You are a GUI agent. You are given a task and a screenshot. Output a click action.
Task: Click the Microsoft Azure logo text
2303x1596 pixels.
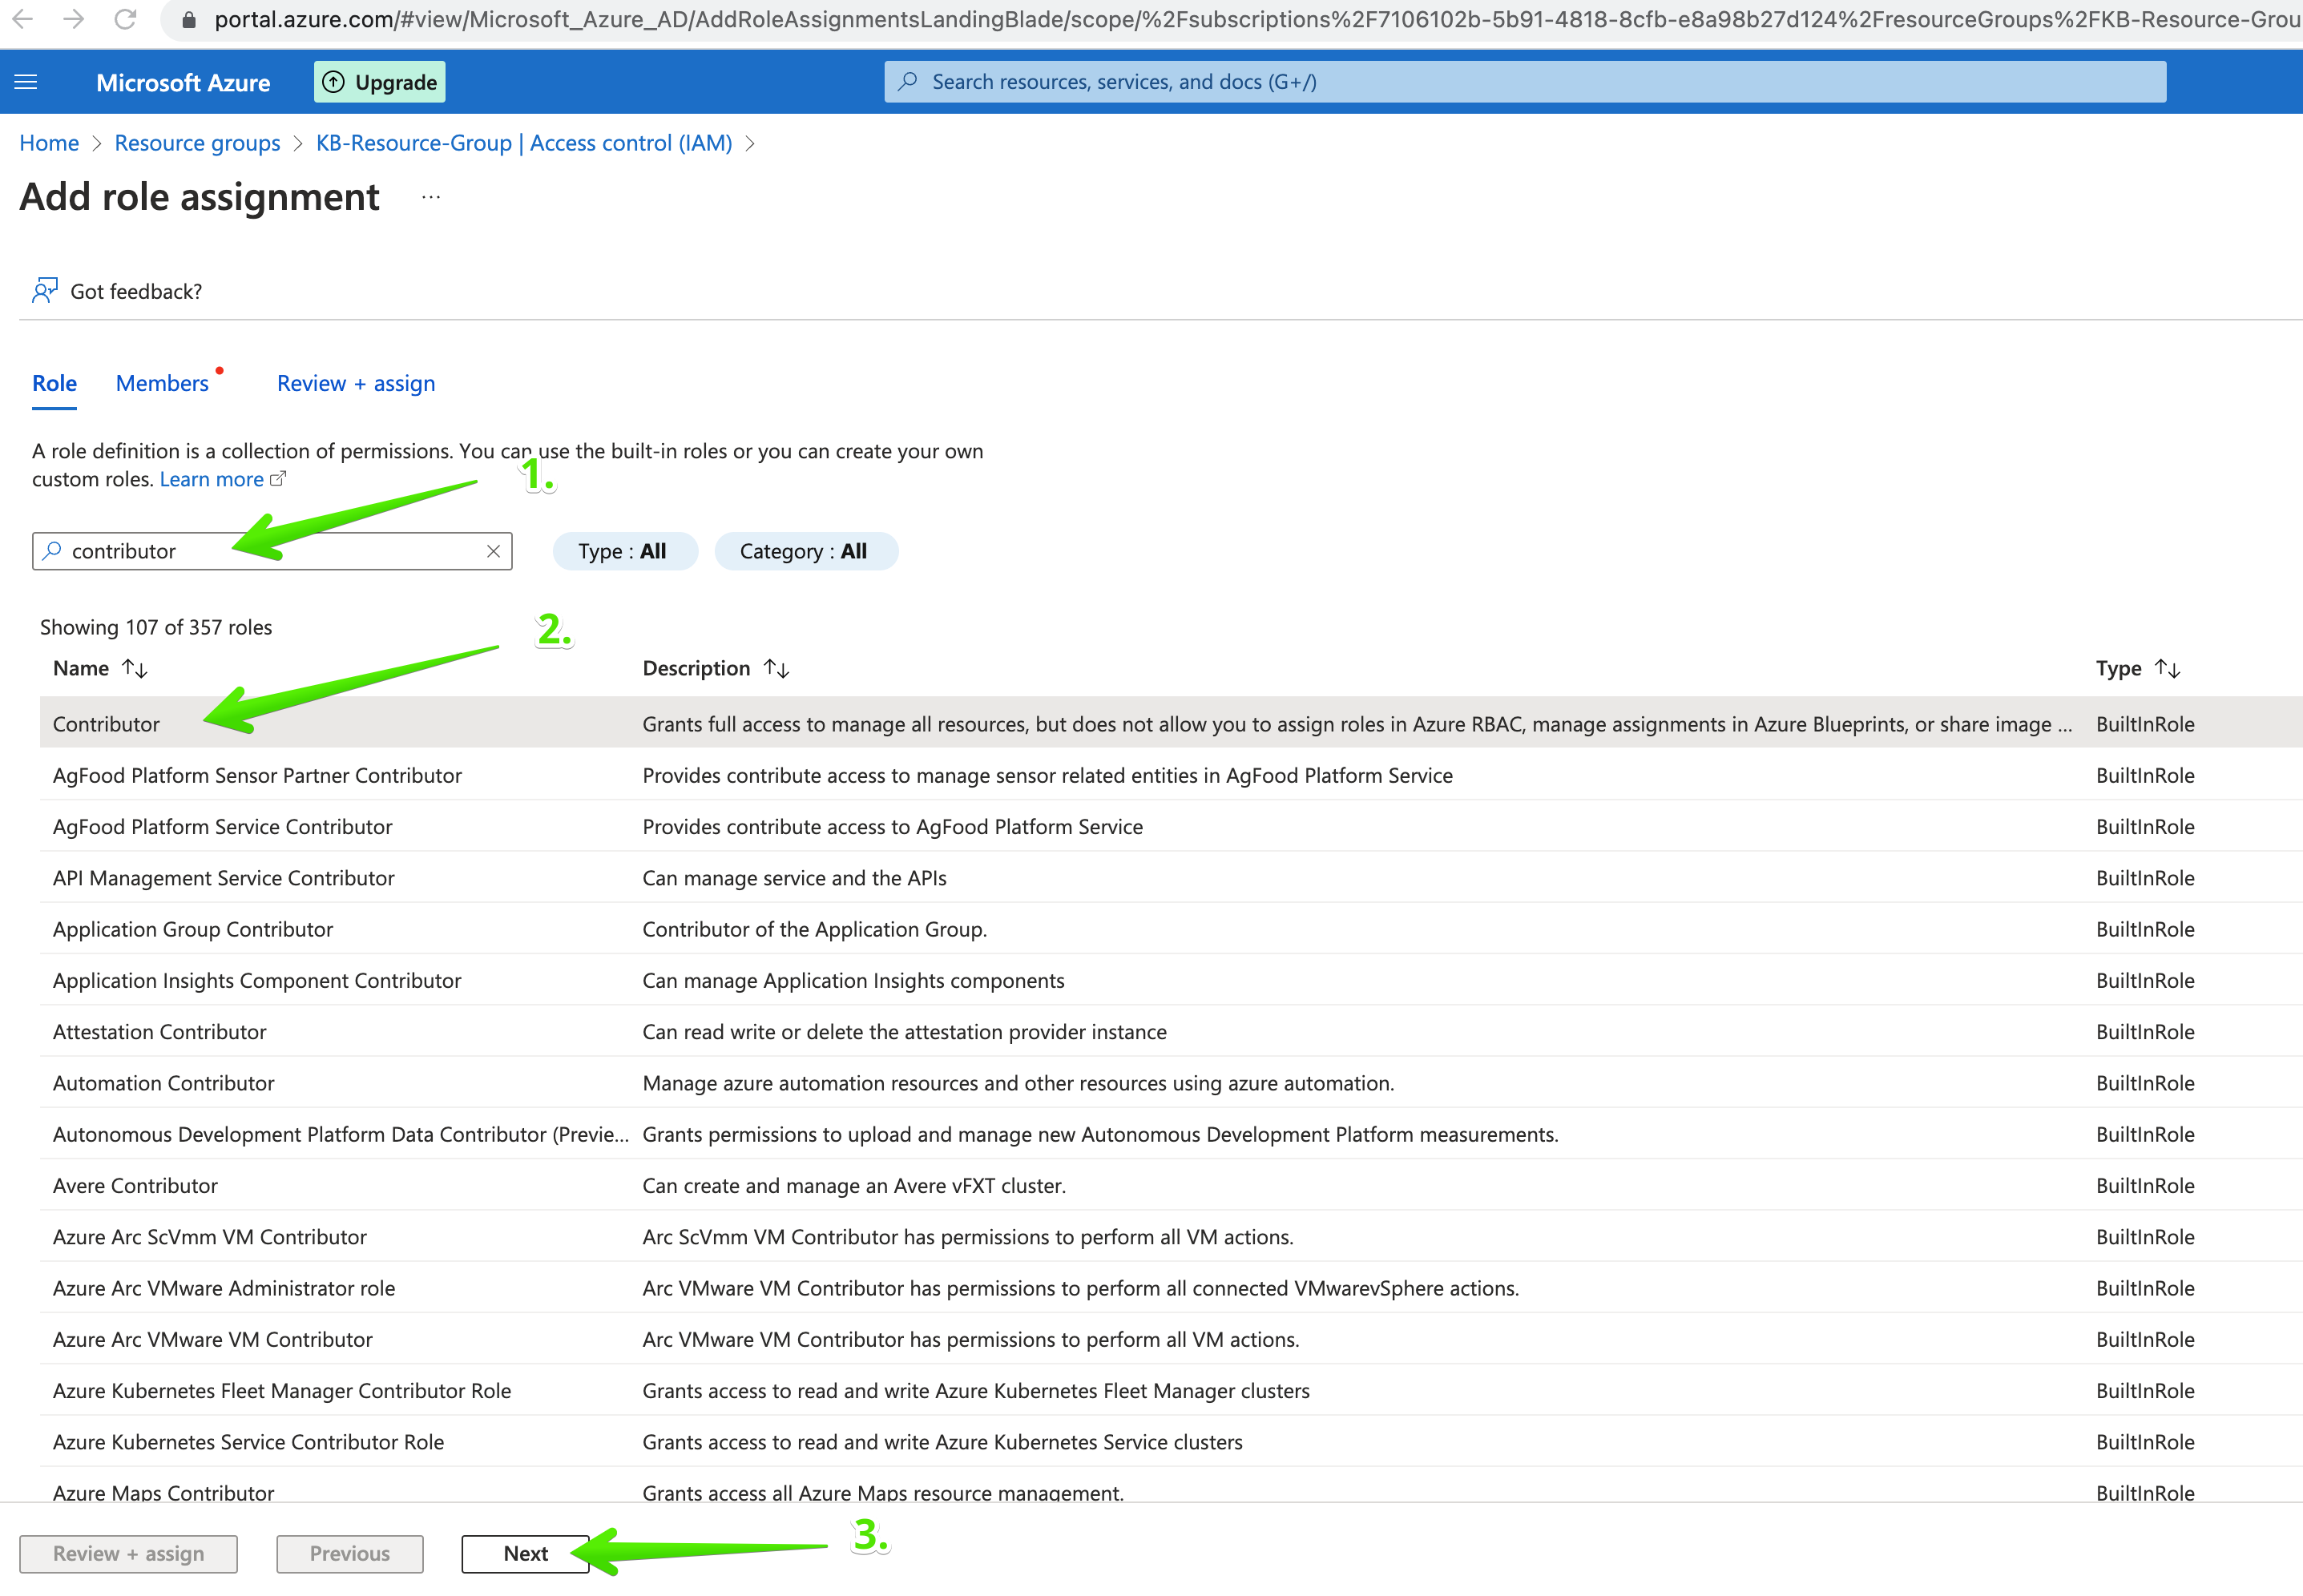[x=183, y=82]
